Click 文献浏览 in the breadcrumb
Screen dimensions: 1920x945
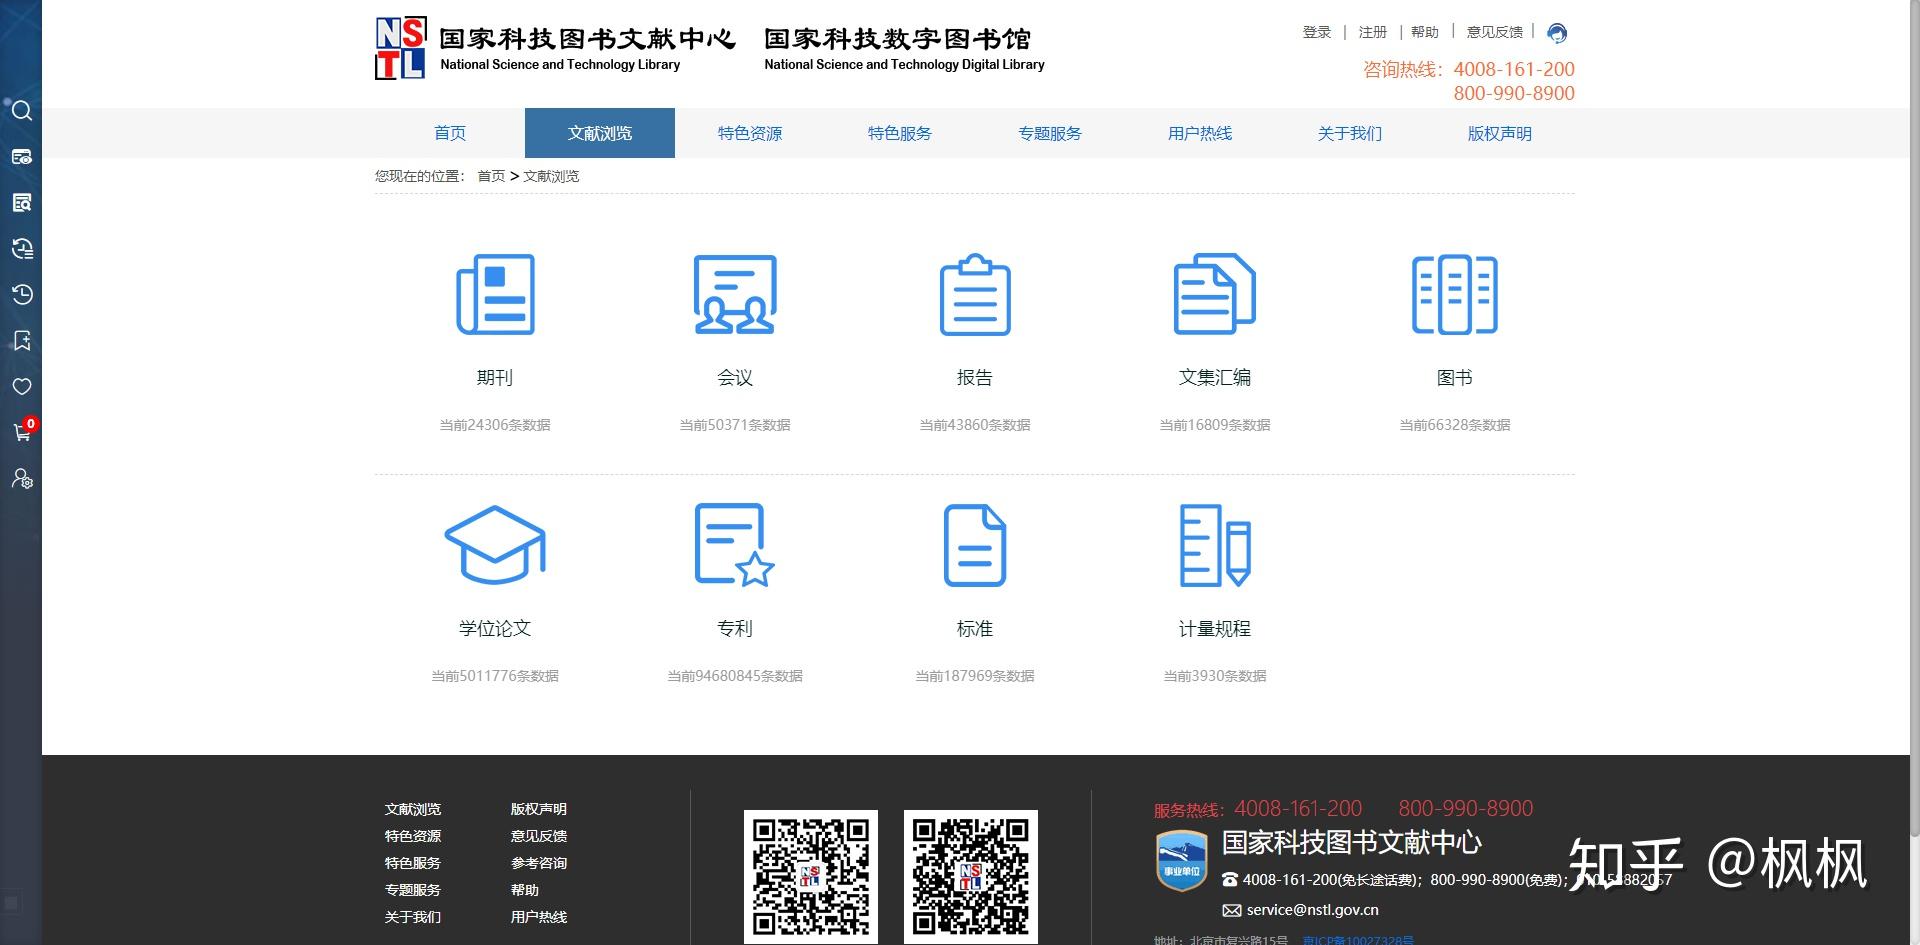[x=551, y=176]
